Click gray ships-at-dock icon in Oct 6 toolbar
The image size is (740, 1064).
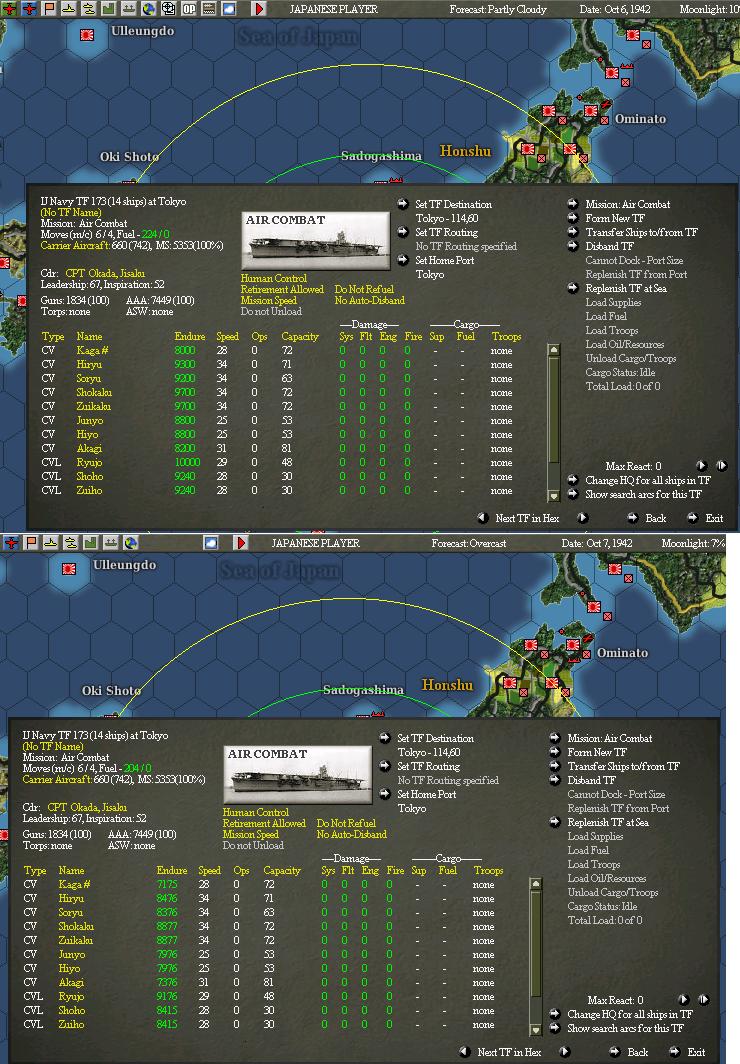pos(128,8)
